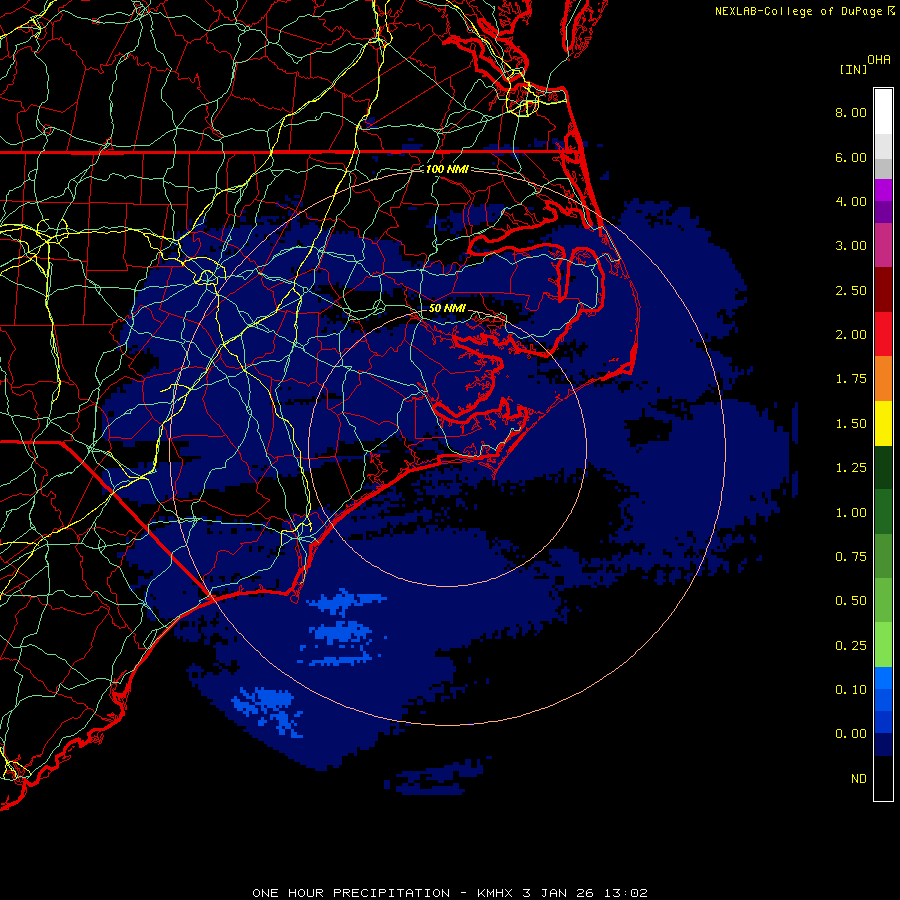900x900 pixels.
Task: Click the 8.00 legend value
Action: point(851,112)
